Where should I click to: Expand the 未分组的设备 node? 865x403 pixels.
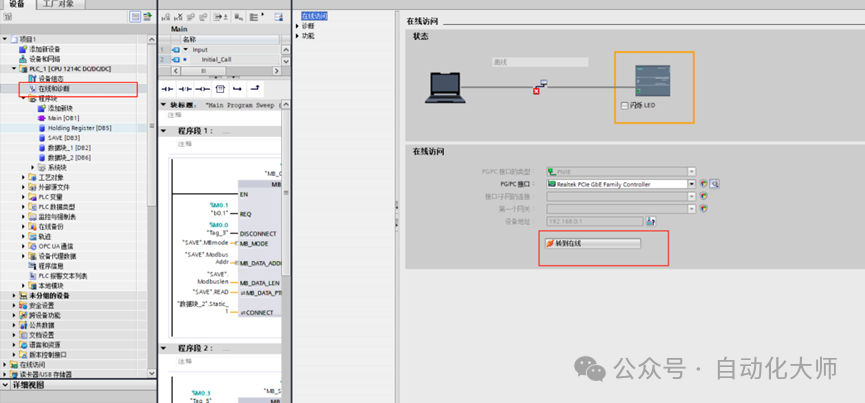coord(14,295)
